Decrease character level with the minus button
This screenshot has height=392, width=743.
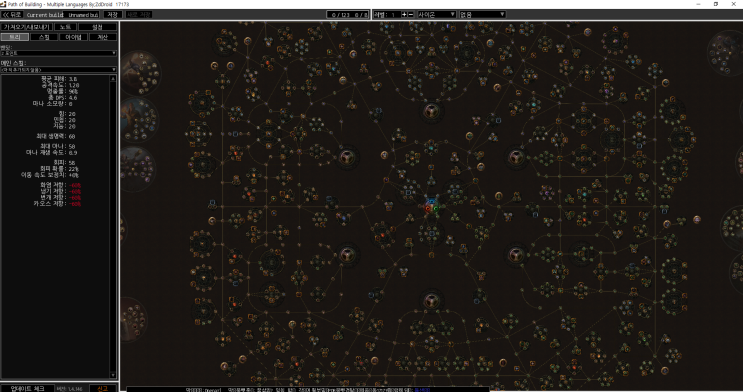[x=411, y=15]
